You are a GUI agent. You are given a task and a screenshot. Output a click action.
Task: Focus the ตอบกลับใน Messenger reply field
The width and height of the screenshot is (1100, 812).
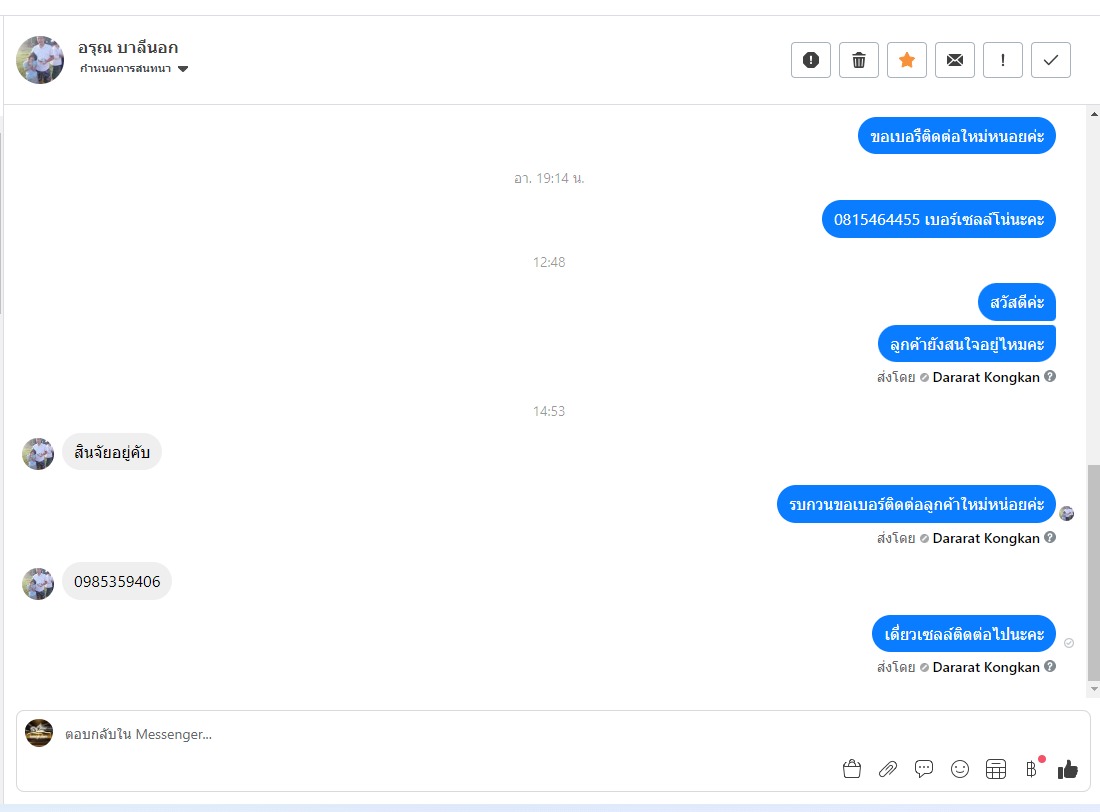point(449,734)
